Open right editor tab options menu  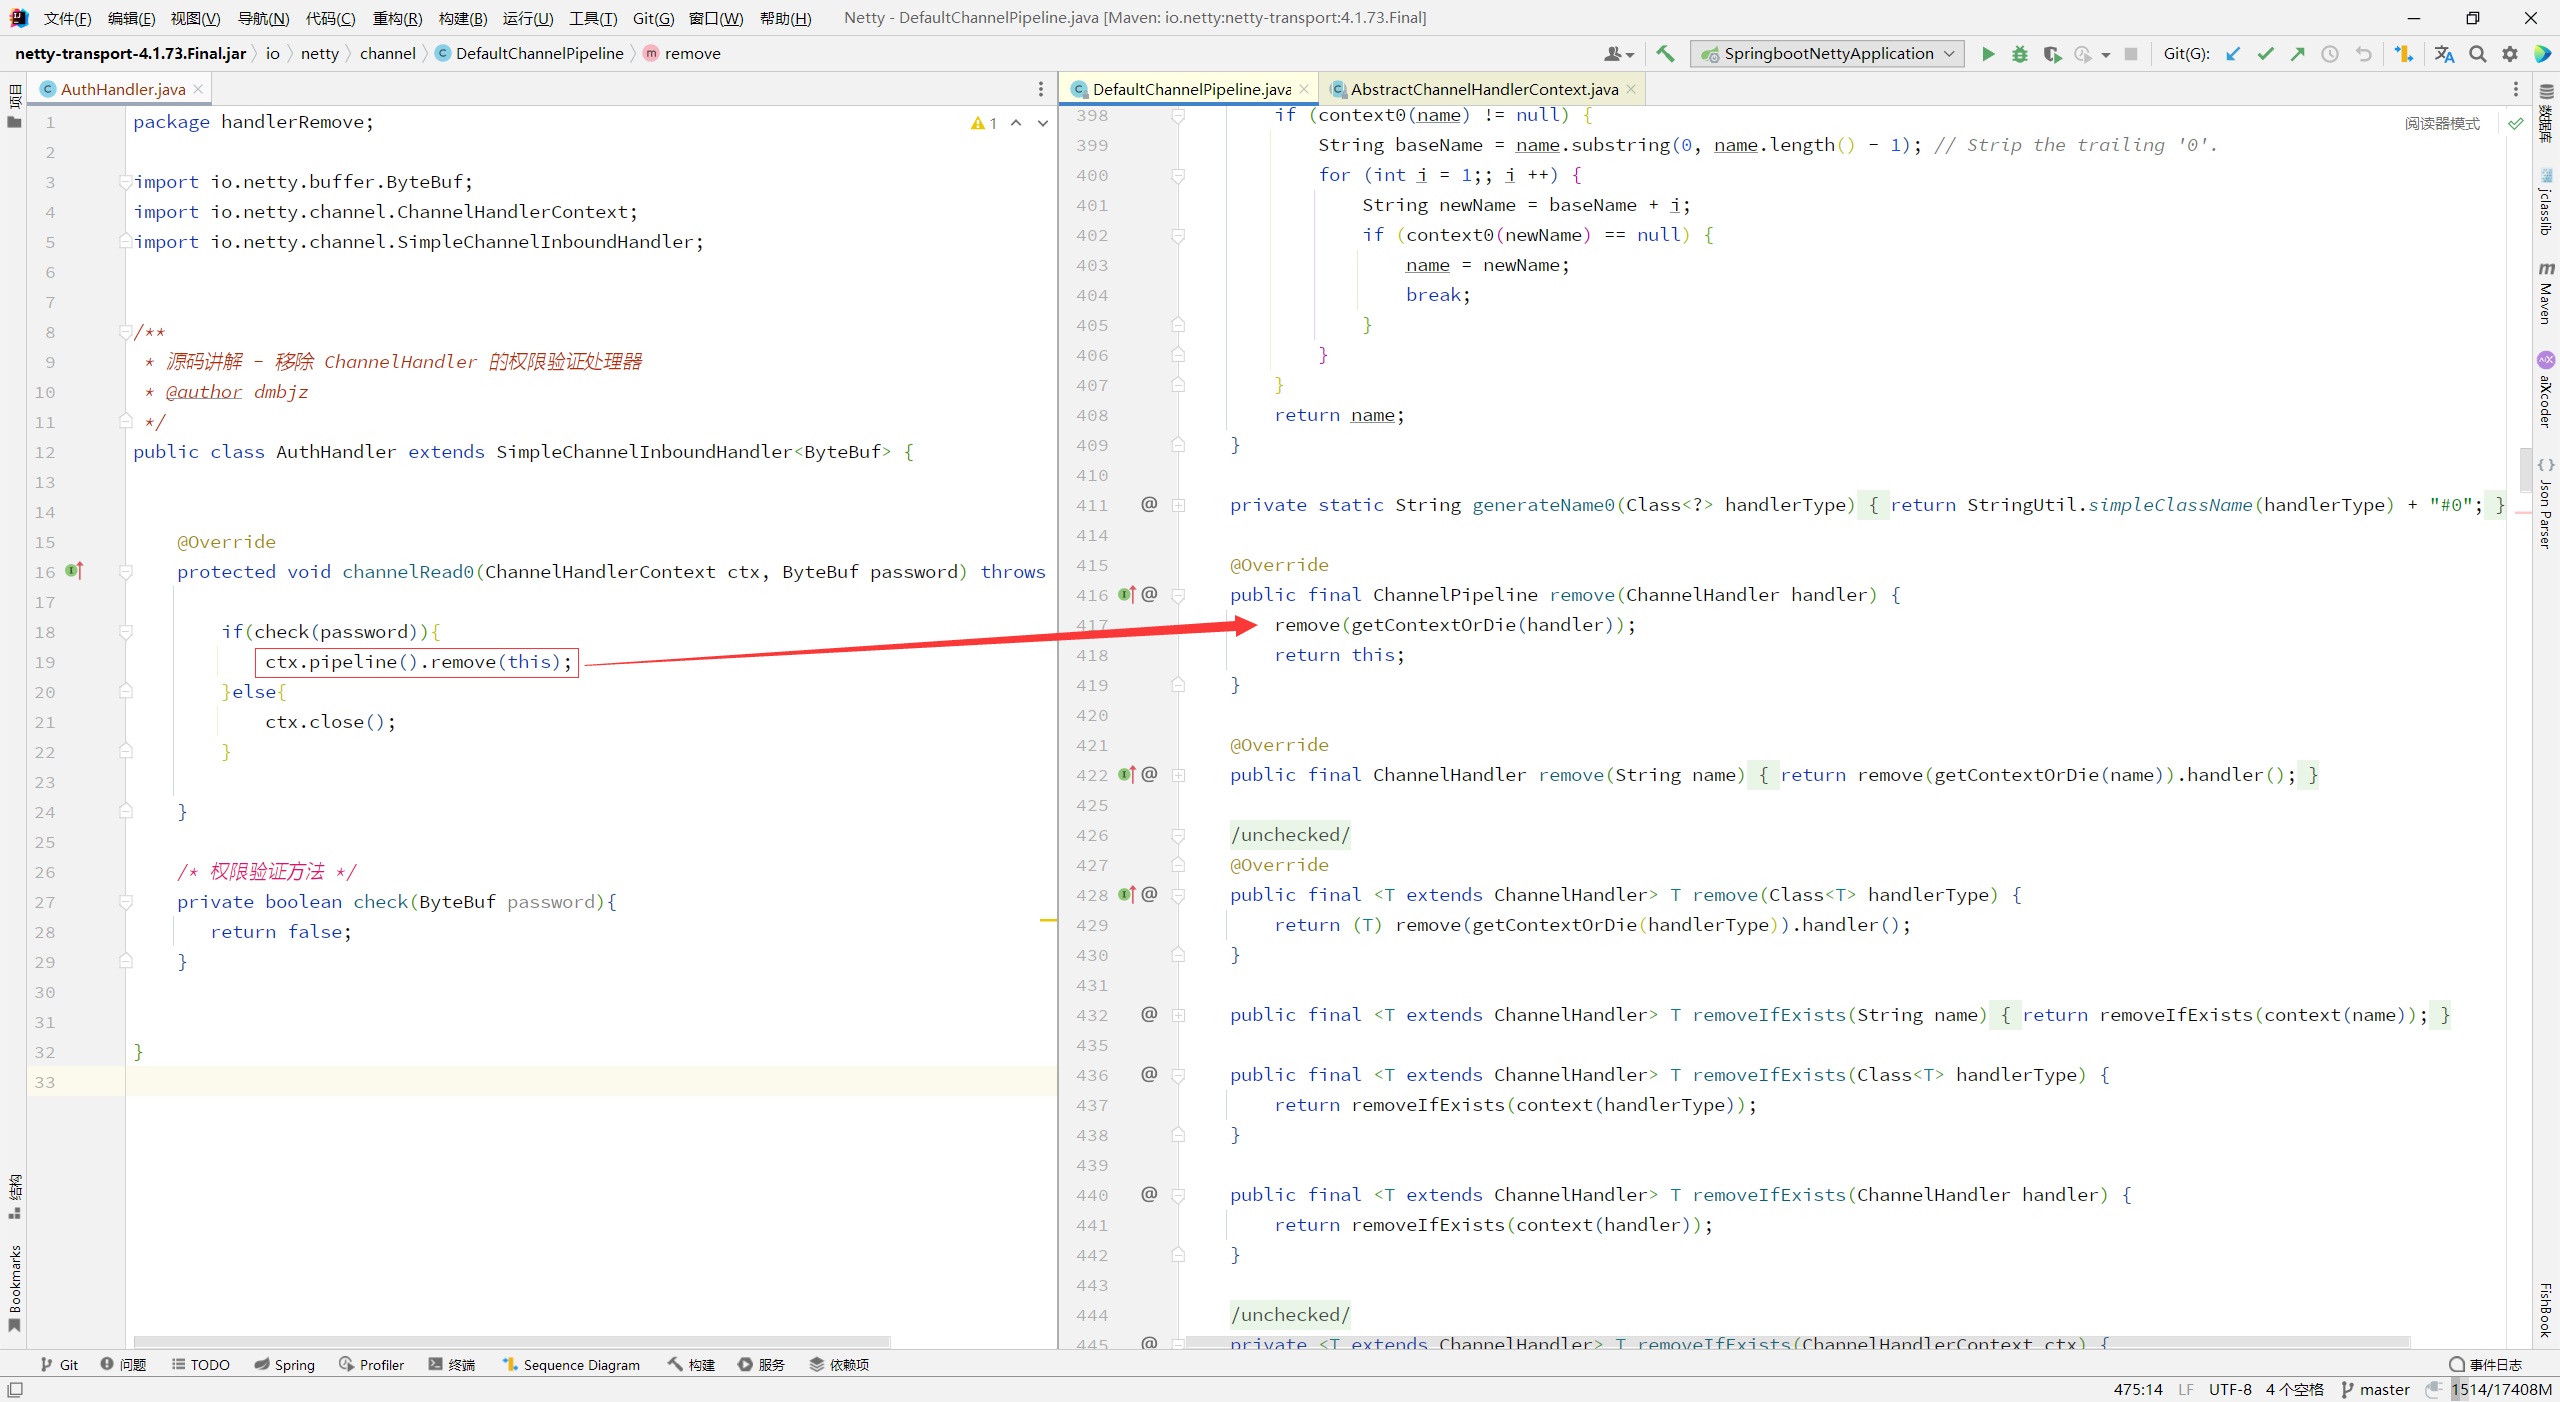pos(2516,89)
